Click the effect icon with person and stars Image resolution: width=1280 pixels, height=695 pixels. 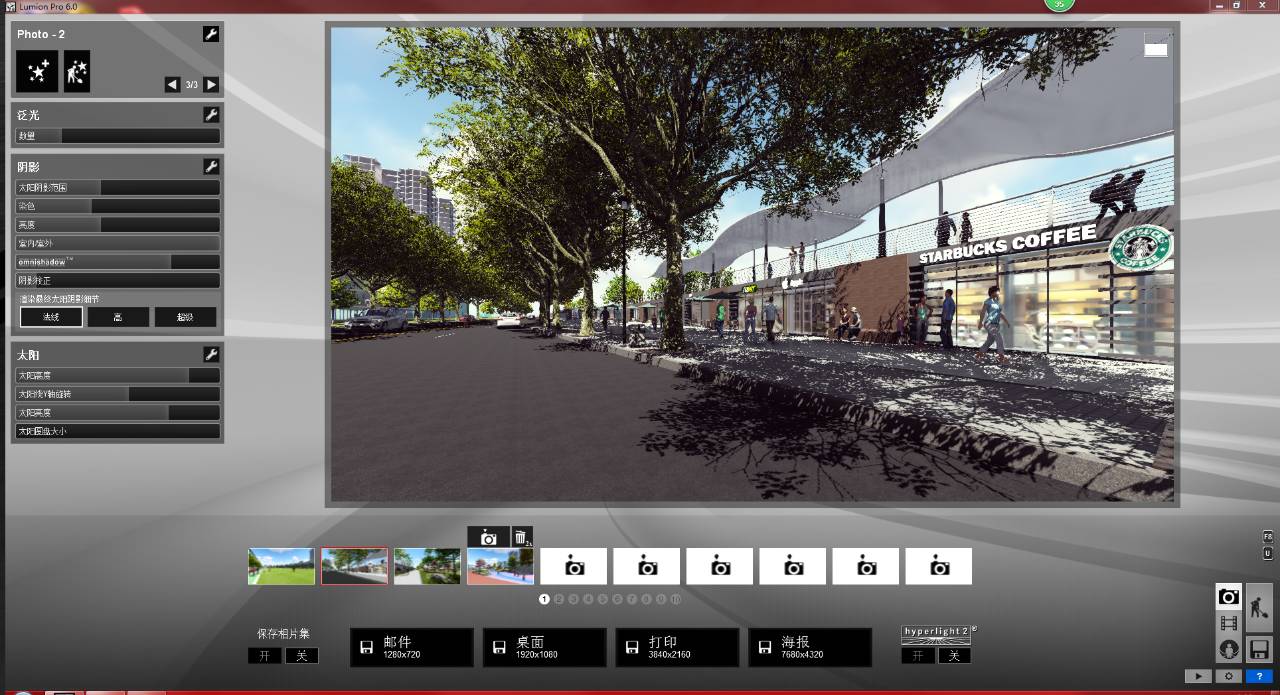pos(77,71)
